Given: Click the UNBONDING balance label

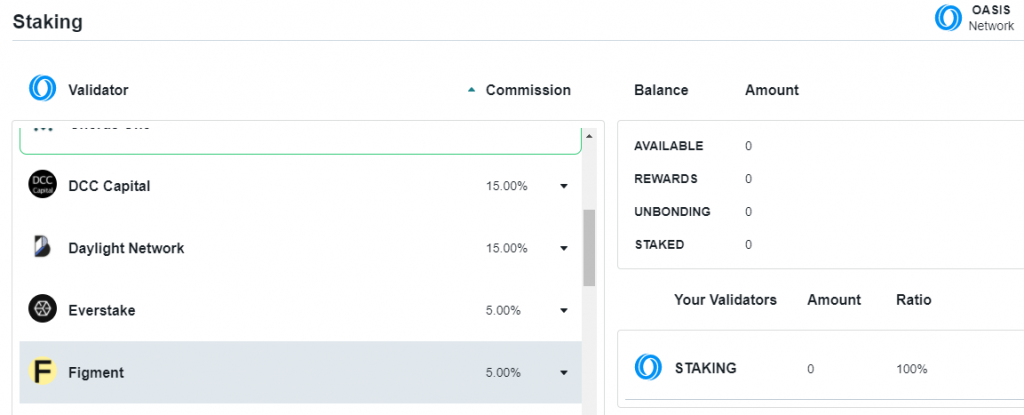Looking at the screenshot, I should coord(672,212).
